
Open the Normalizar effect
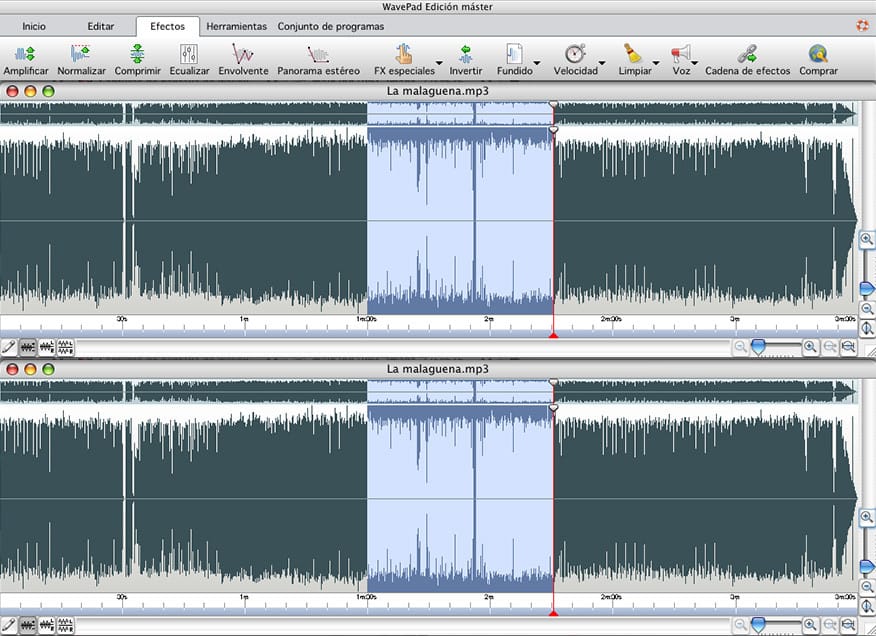click(82, 60)
